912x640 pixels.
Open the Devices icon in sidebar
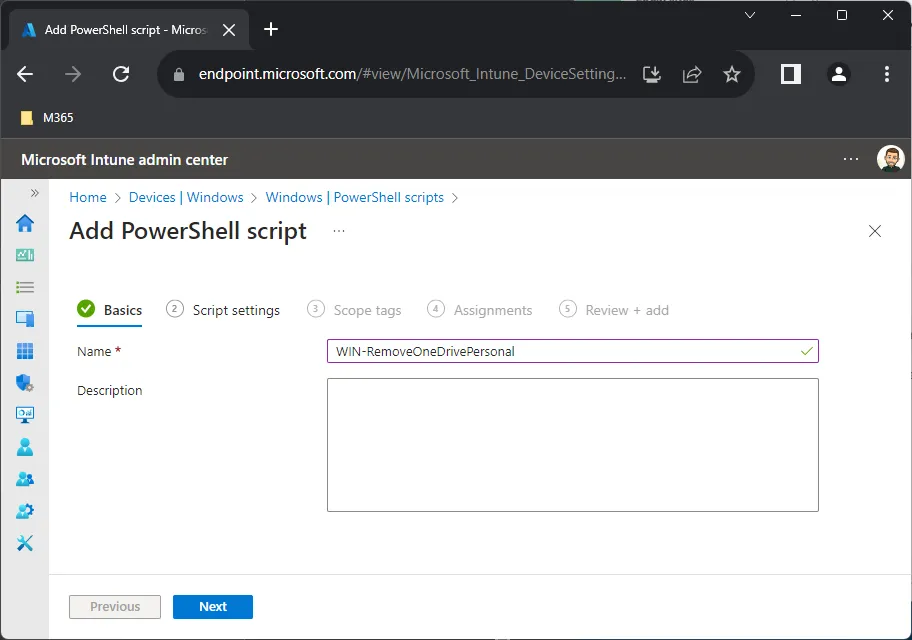(x=25, y=318)
